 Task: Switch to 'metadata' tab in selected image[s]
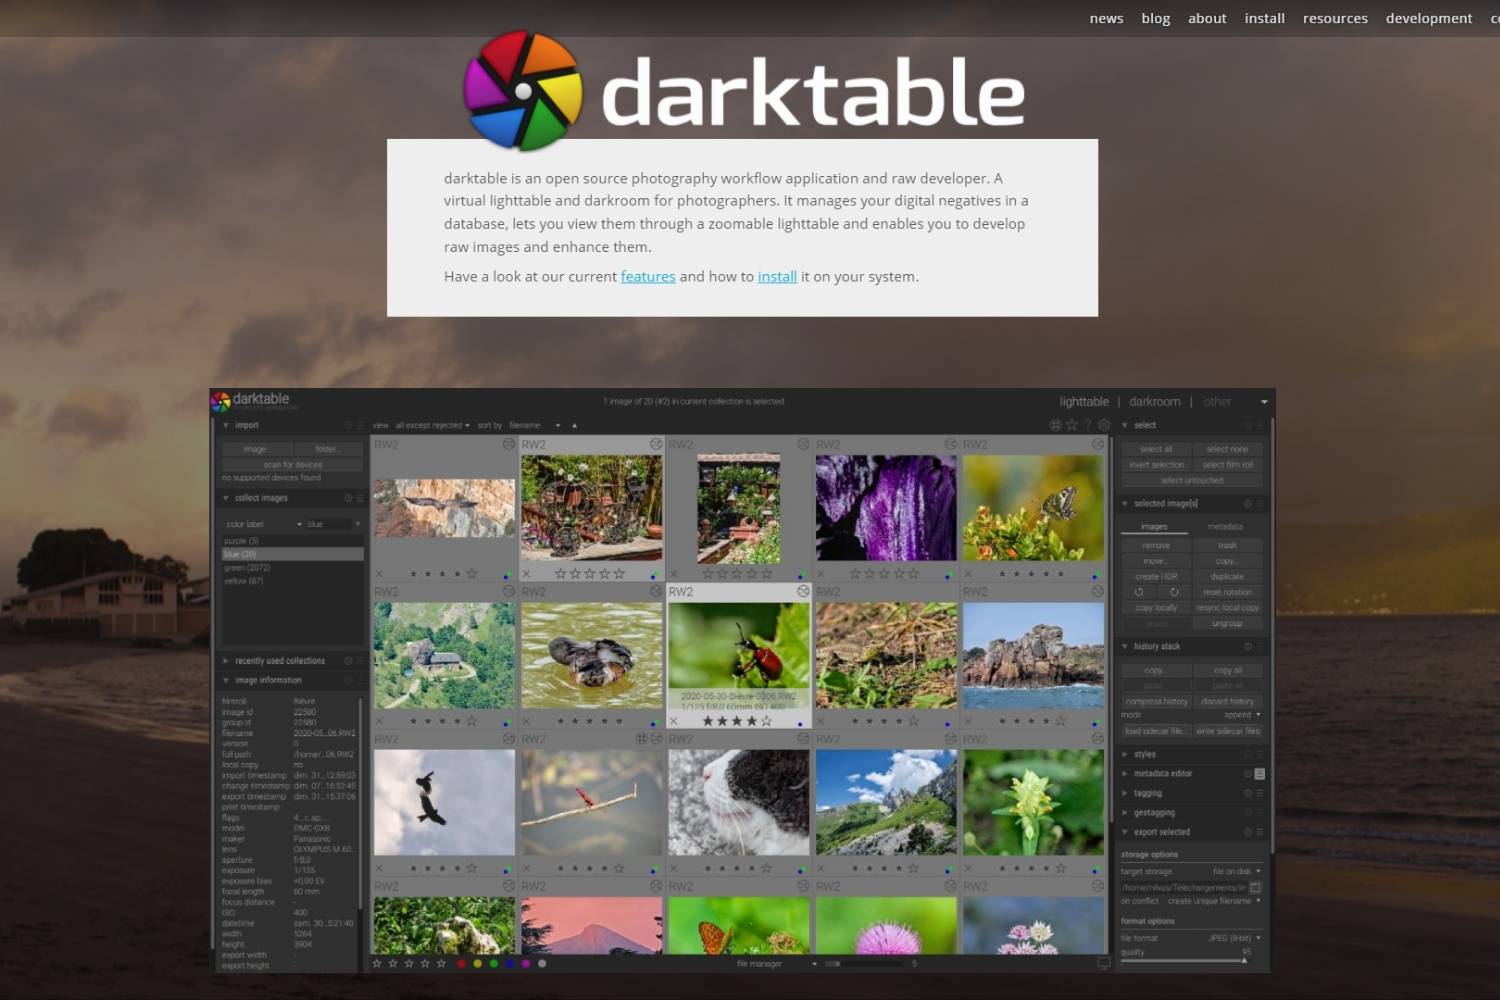coord(1225,526)
